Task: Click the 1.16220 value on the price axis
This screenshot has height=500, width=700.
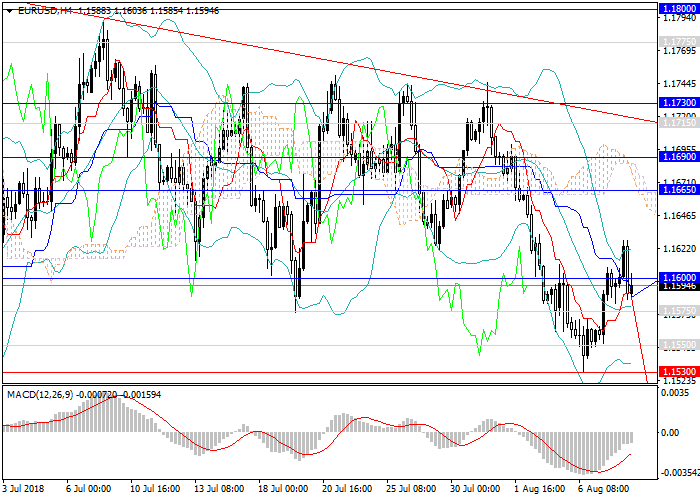Action: point(680,249)
